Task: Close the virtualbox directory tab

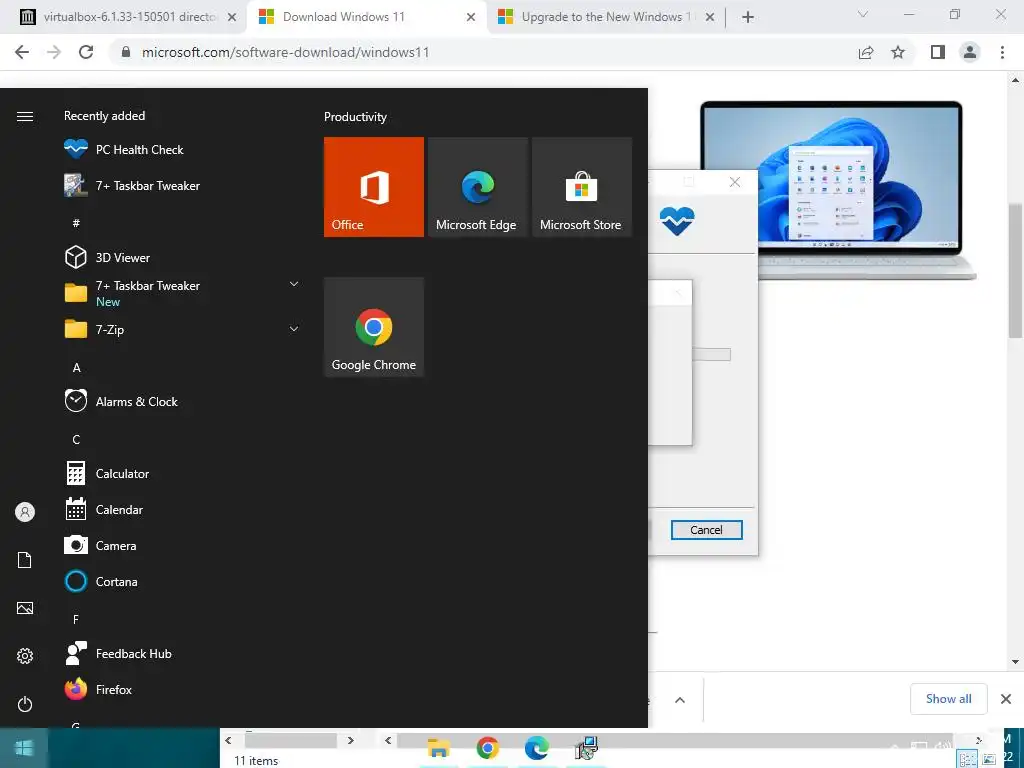Action: (x=232, y=17)
